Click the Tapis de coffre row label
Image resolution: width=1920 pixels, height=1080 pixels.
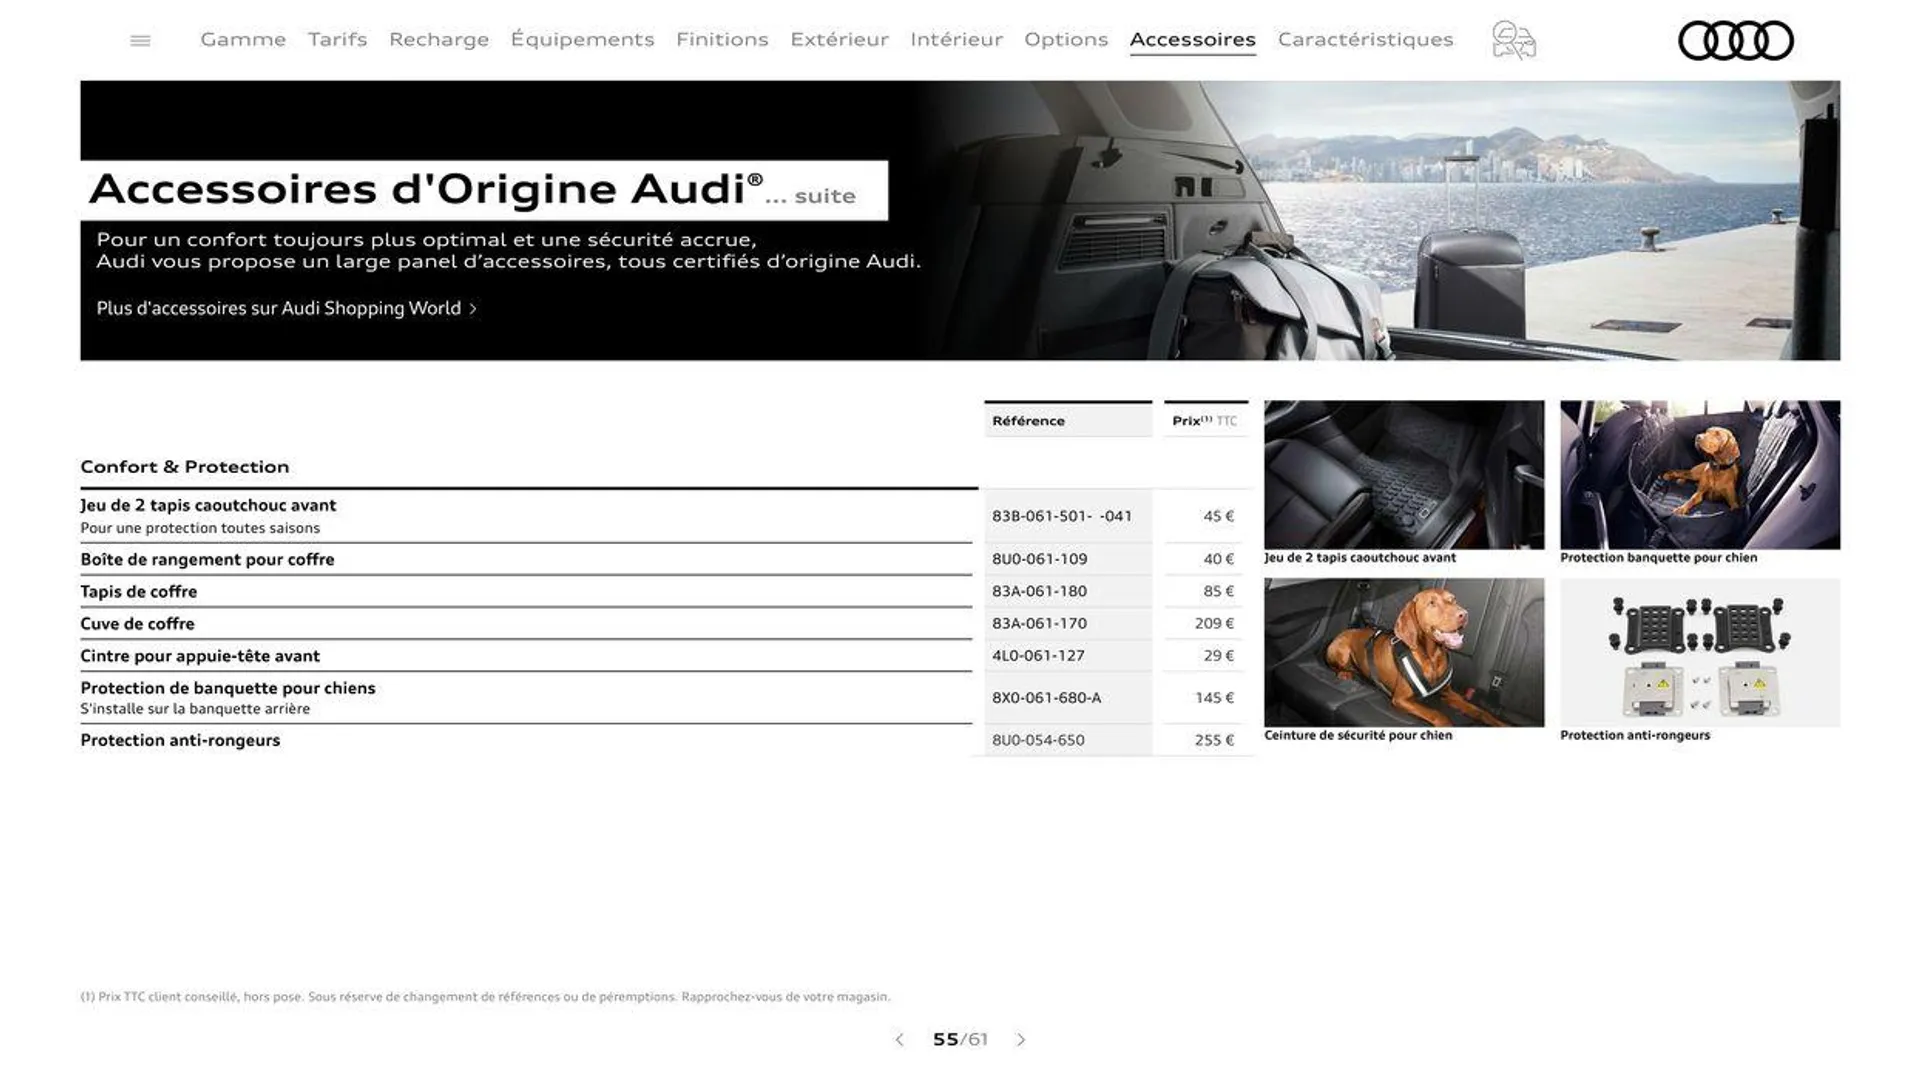(x=139, y=591)
